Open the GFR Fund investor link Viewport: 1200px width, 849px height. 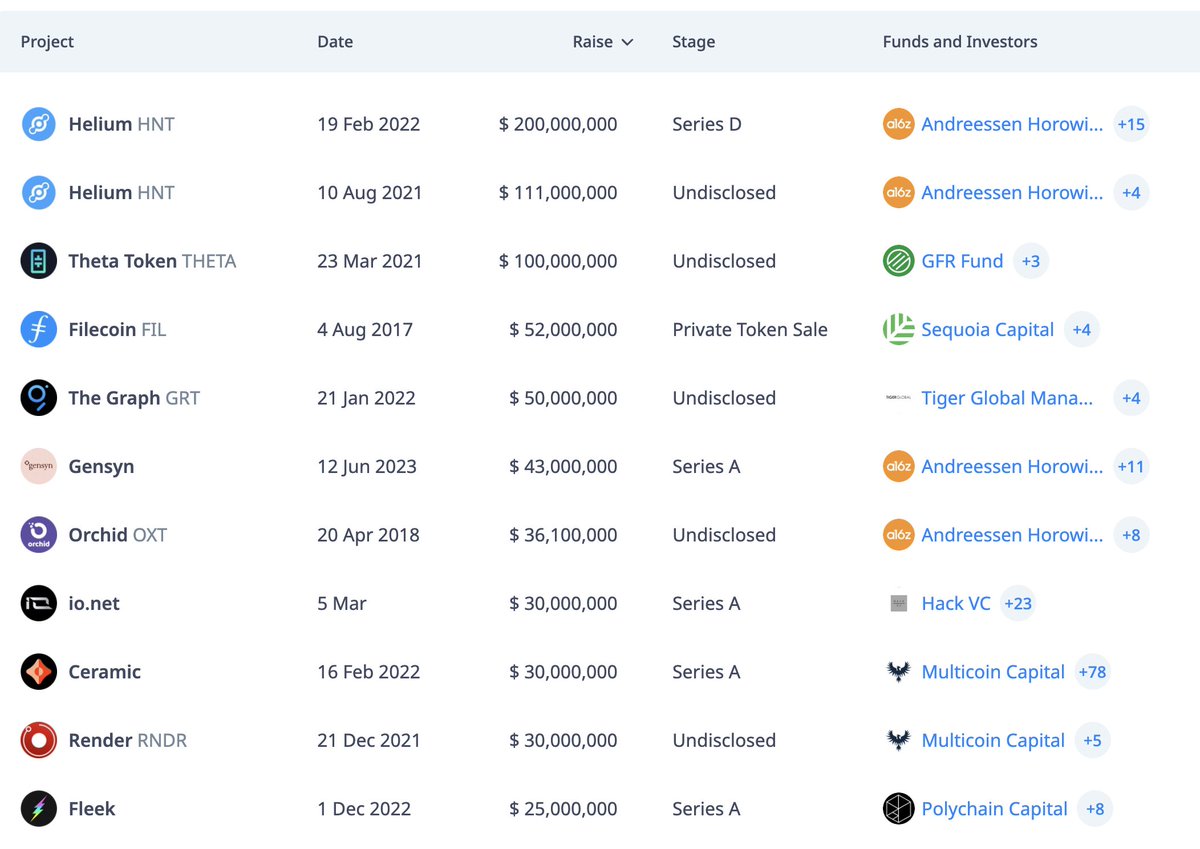click(962, 261)
